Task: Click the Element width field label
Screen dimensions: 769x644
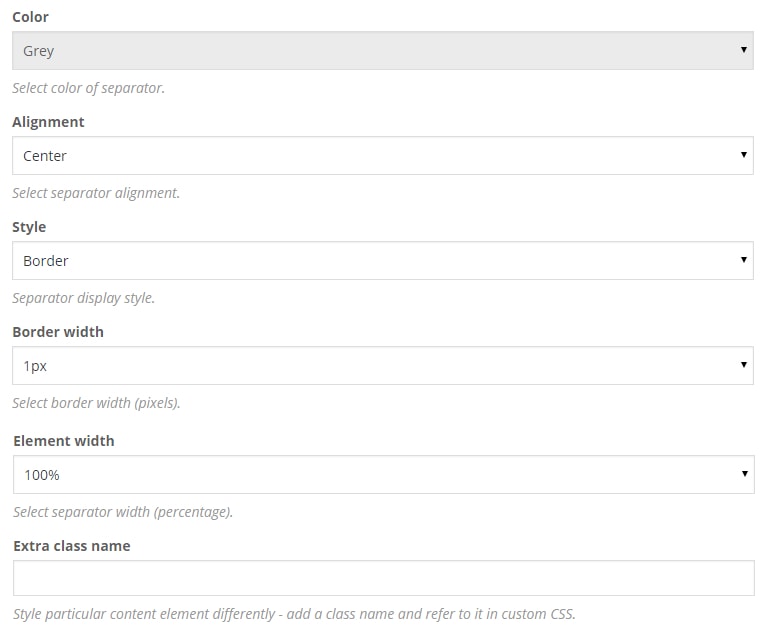Action: (x=63, y=441)
